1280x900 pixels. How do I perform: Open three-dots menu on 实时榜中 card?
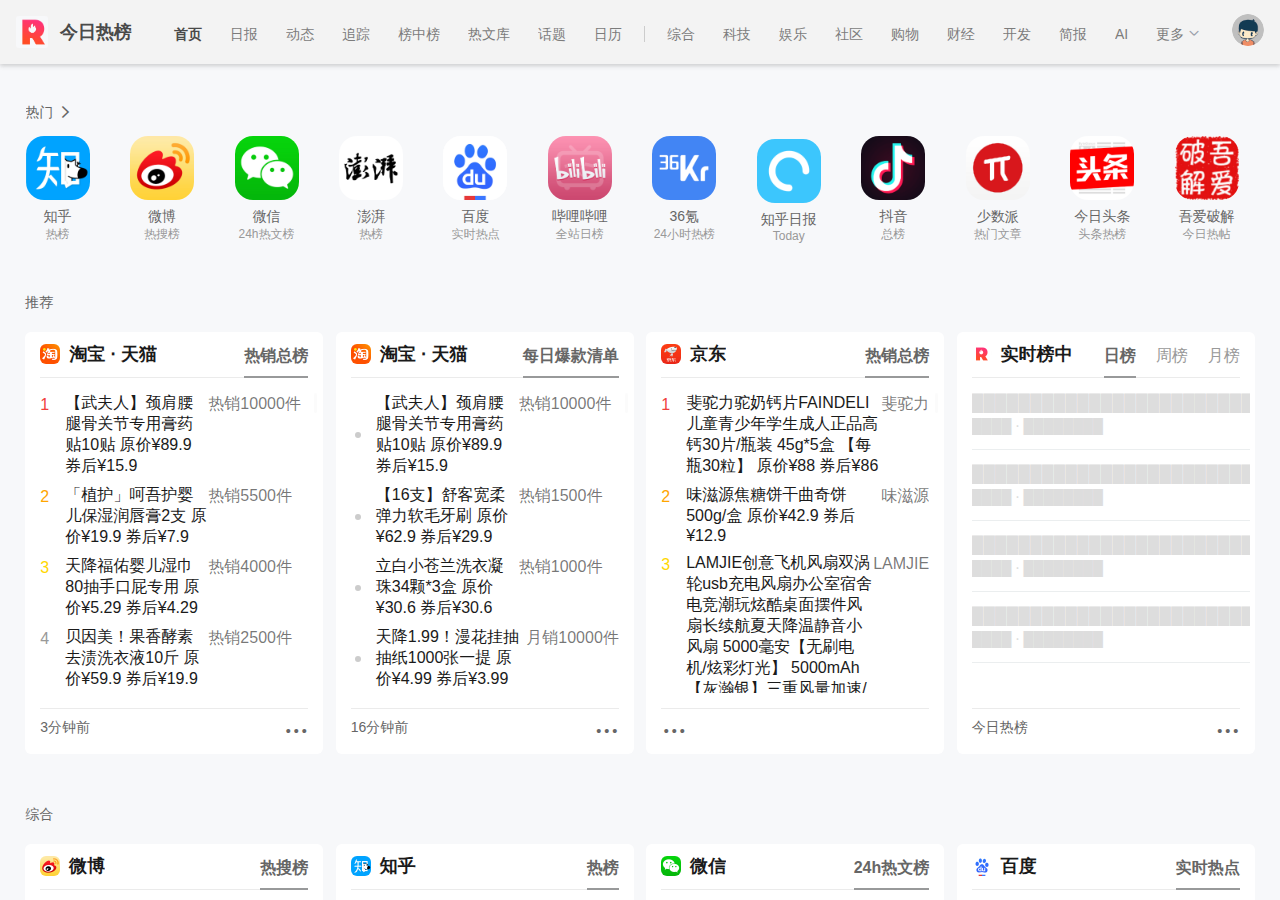pos(1228,731)
